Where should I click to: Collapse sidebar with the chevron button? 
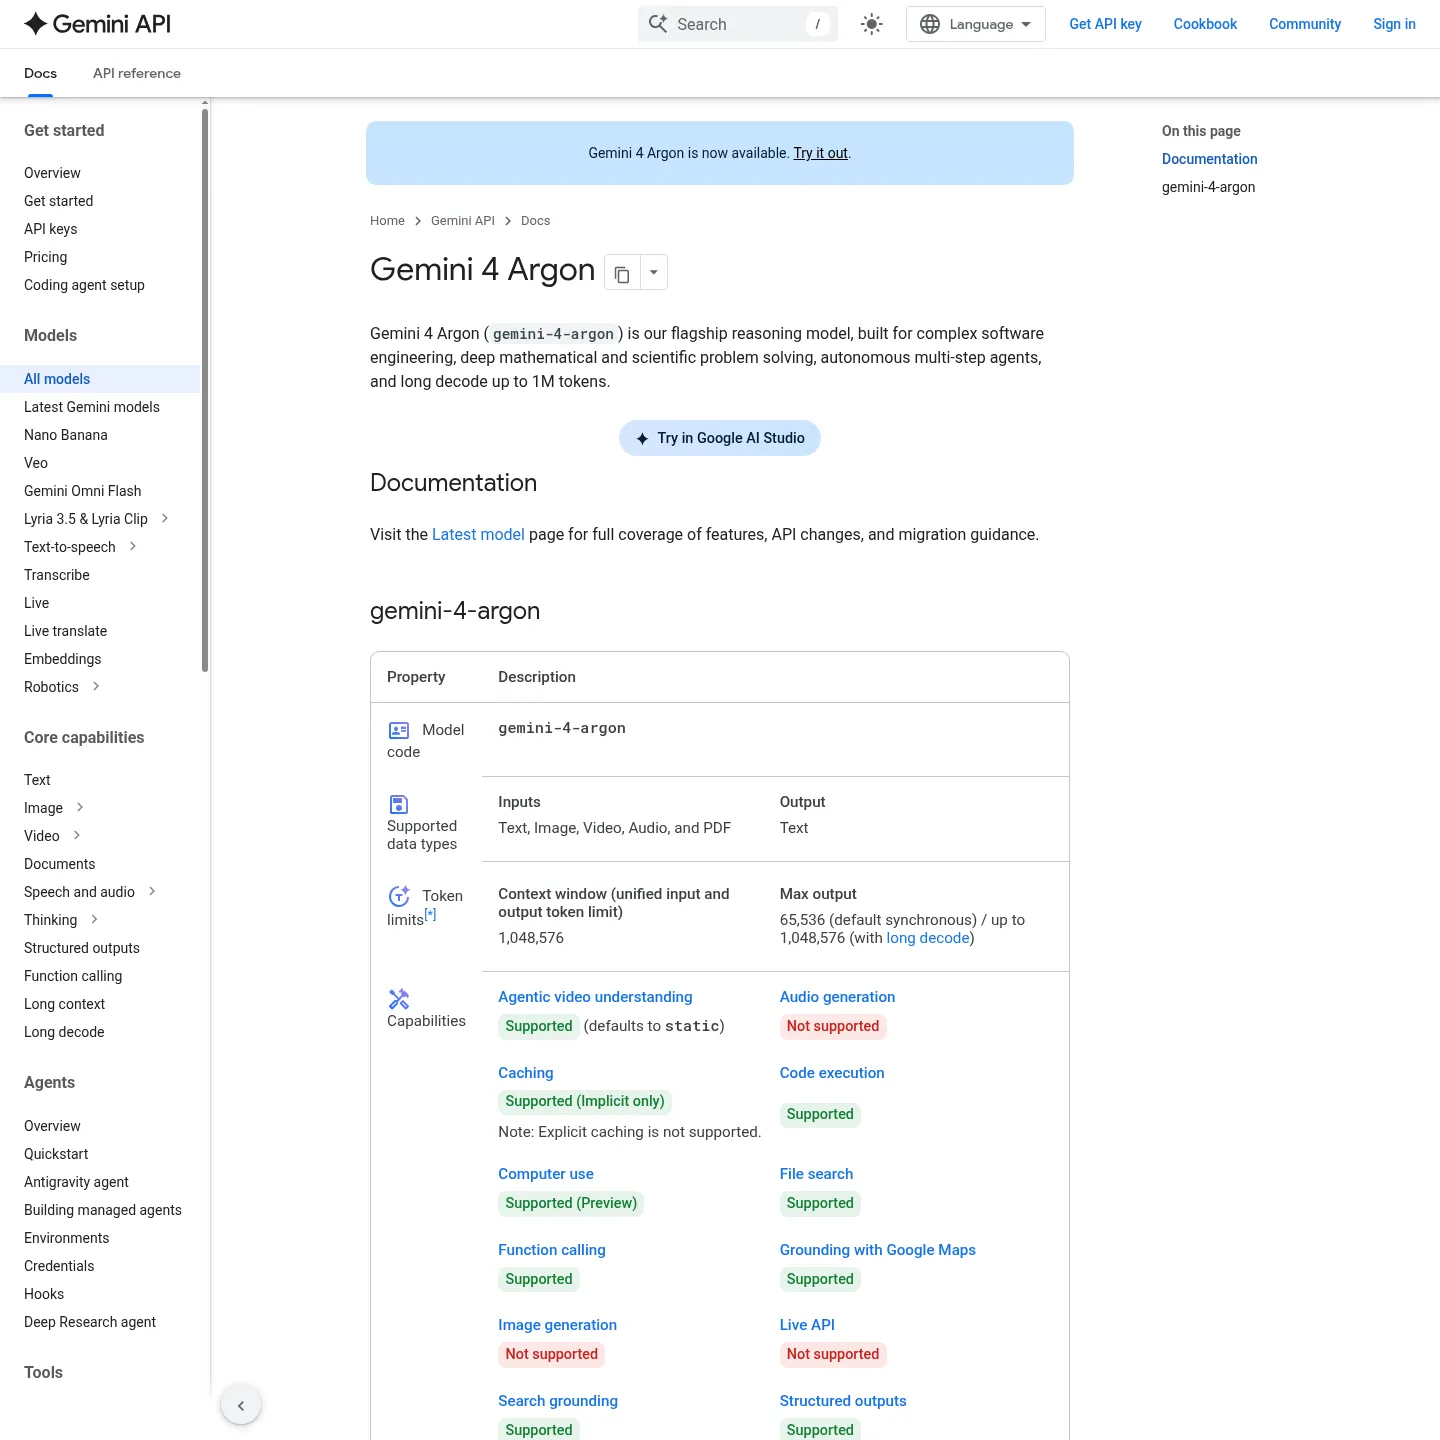pyautogui.click(x=241, y=1405)
